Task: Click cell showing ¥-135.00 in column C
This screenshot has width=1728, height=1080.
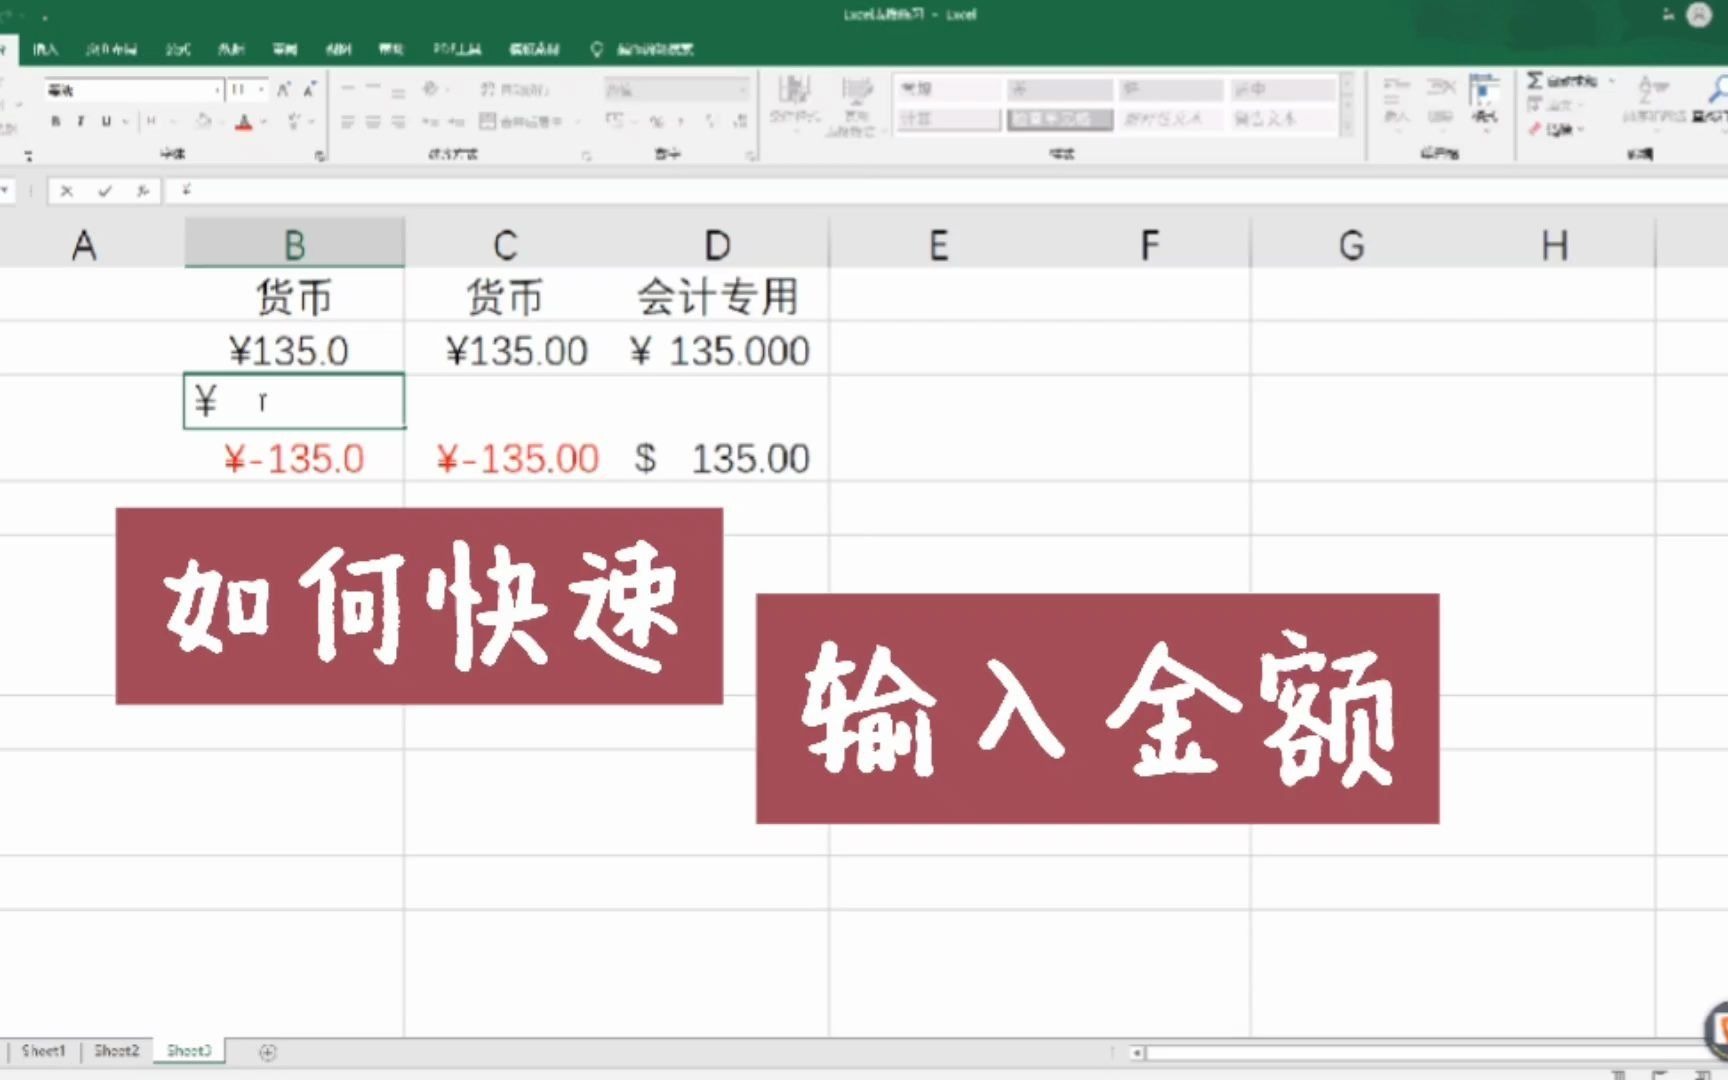Action: coord(517,459)
